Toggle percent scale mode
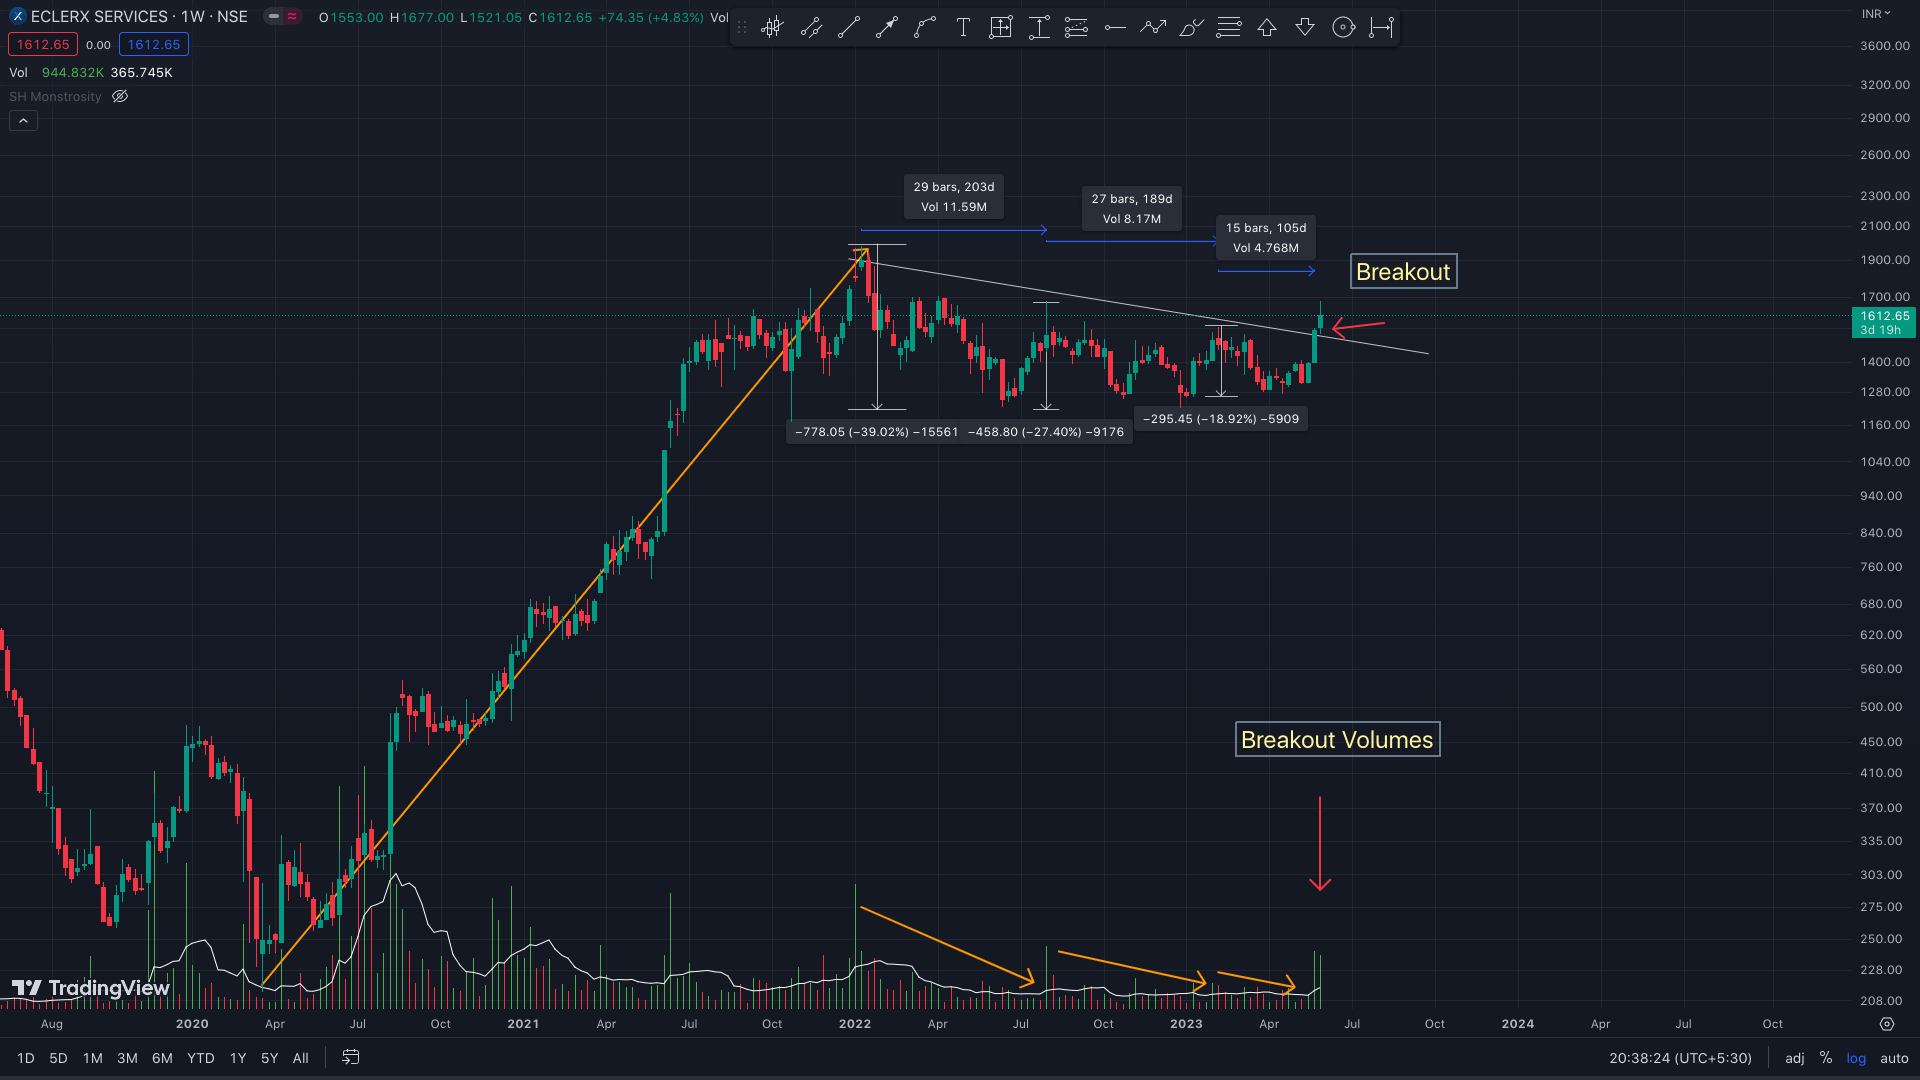Image resolution: width=1920 pixels, height=1080 pixels. pyautogui.click(x=1826, y=1058)
